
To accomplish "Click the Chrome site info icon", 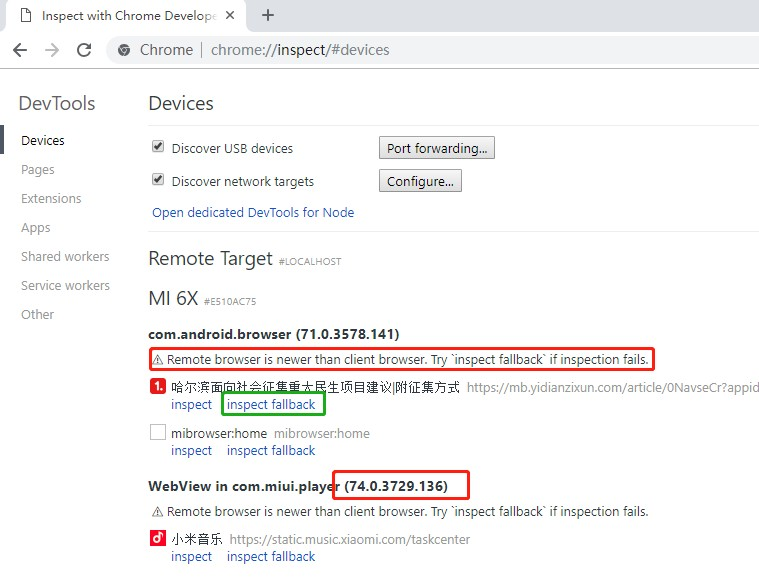I will tap(124, 50).
